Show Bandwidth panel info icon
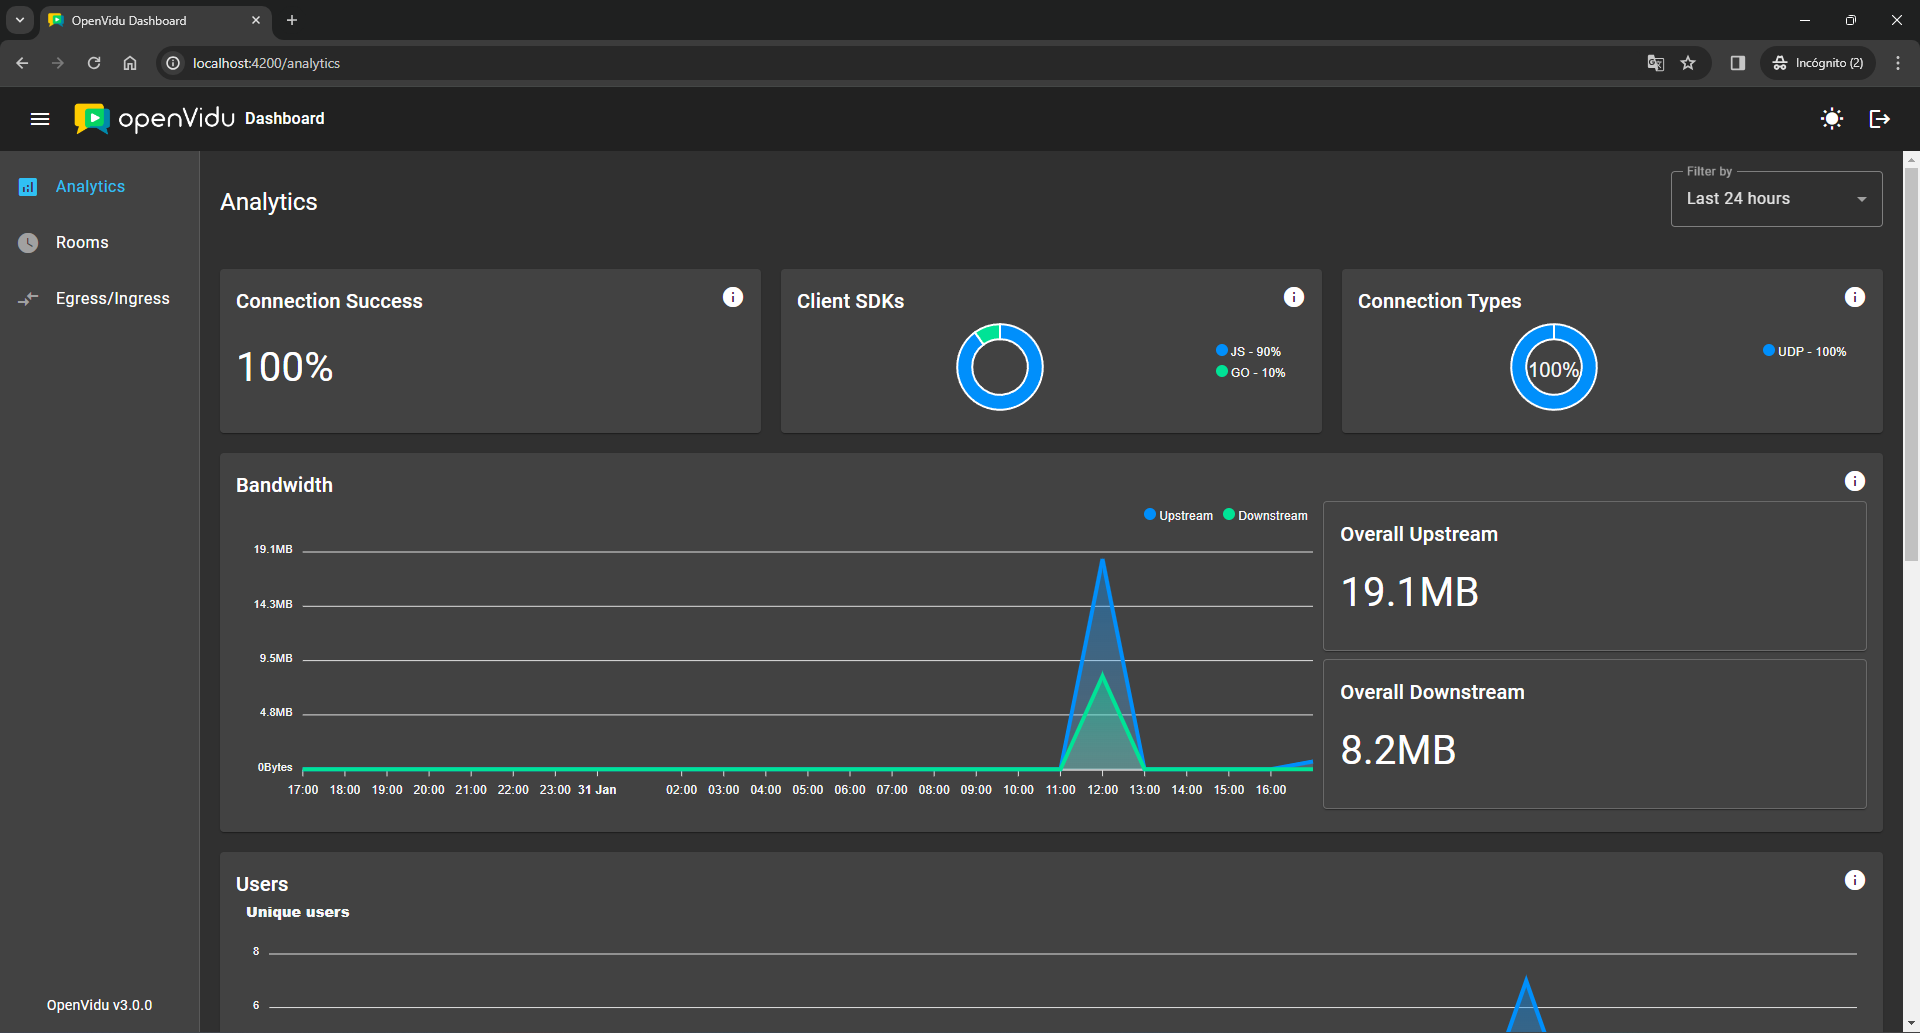This screenshot has width=1920, height=1033. click(1854, 481)
